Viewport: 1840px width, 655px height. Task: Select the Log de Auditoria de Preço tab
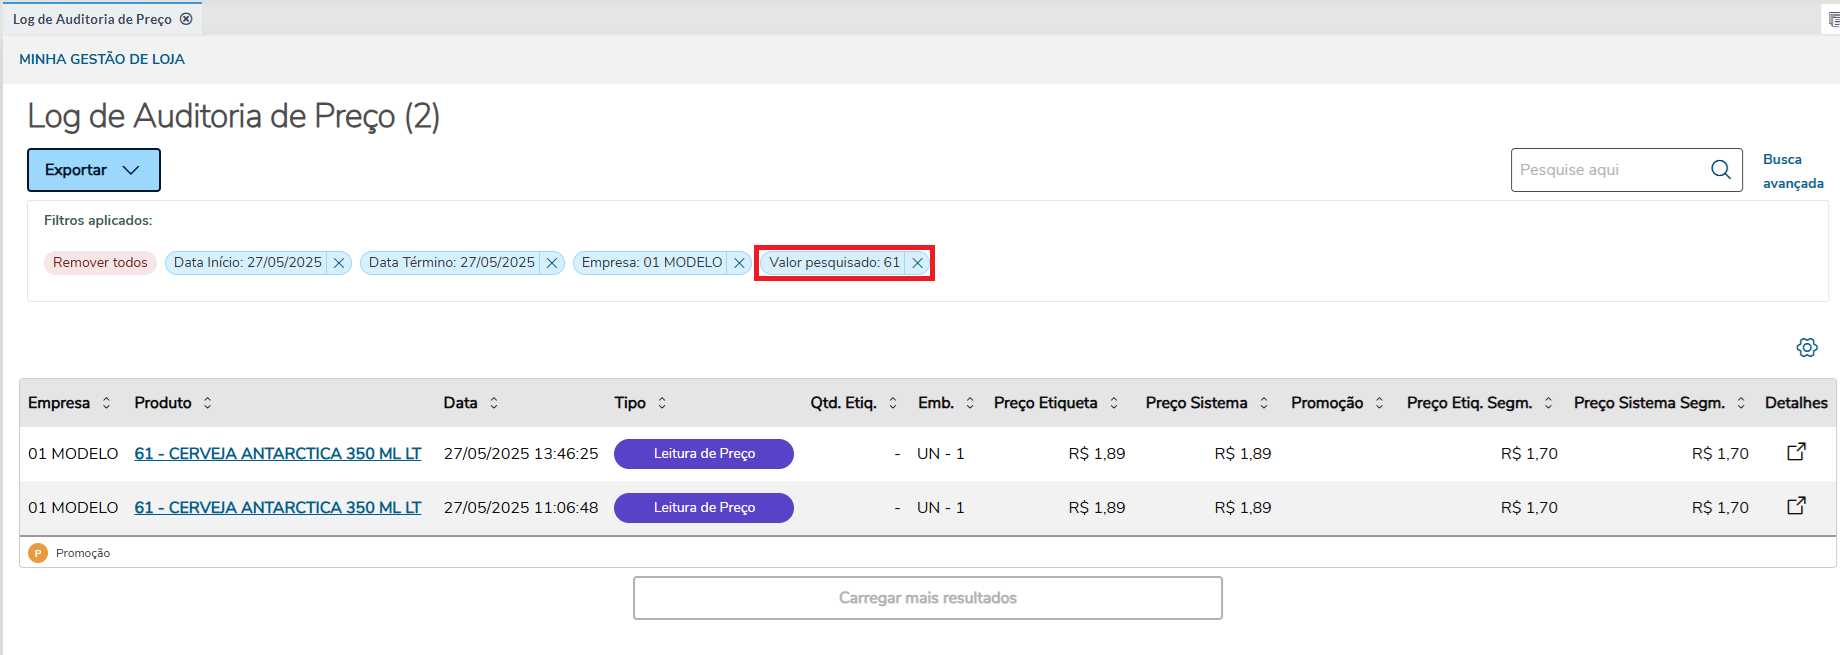pos(92,19)
